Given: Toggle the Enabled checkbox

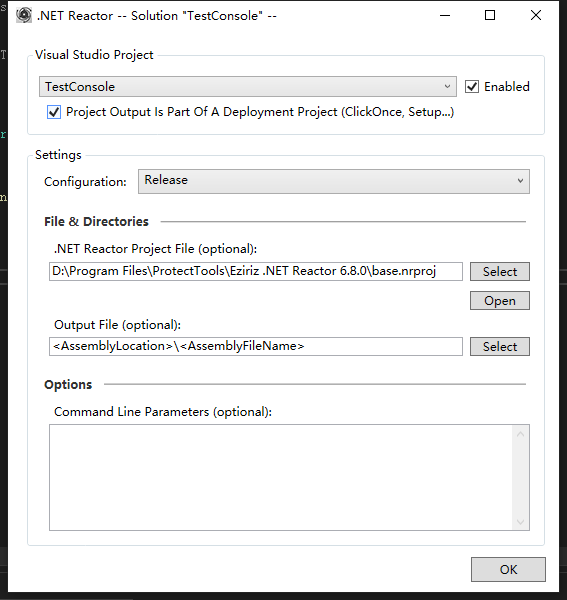Looking at the screenshot, I should (x=472, y=87).
